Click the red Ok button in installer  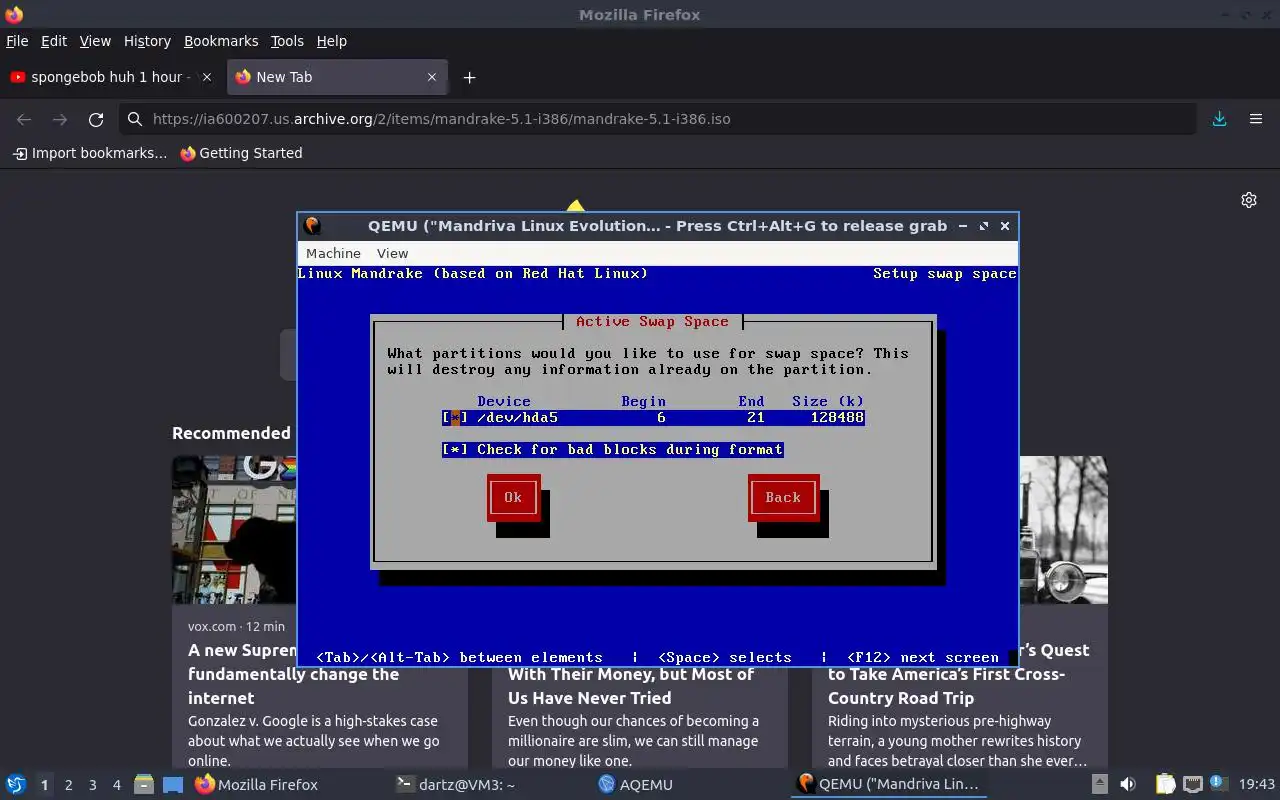[x=513, y=497]
